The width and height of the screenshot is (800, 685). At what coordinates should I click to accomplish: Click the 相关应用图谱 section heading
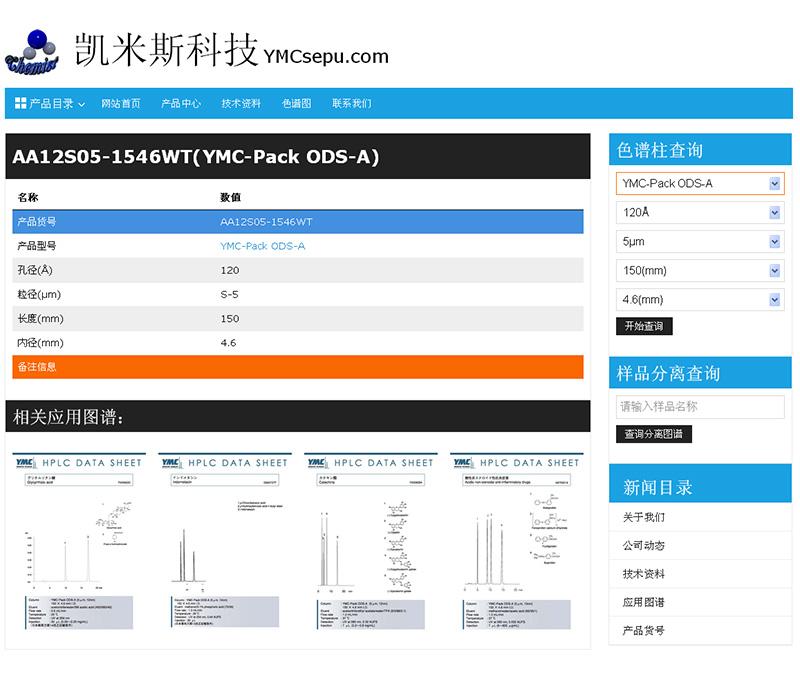click(68, 417)
